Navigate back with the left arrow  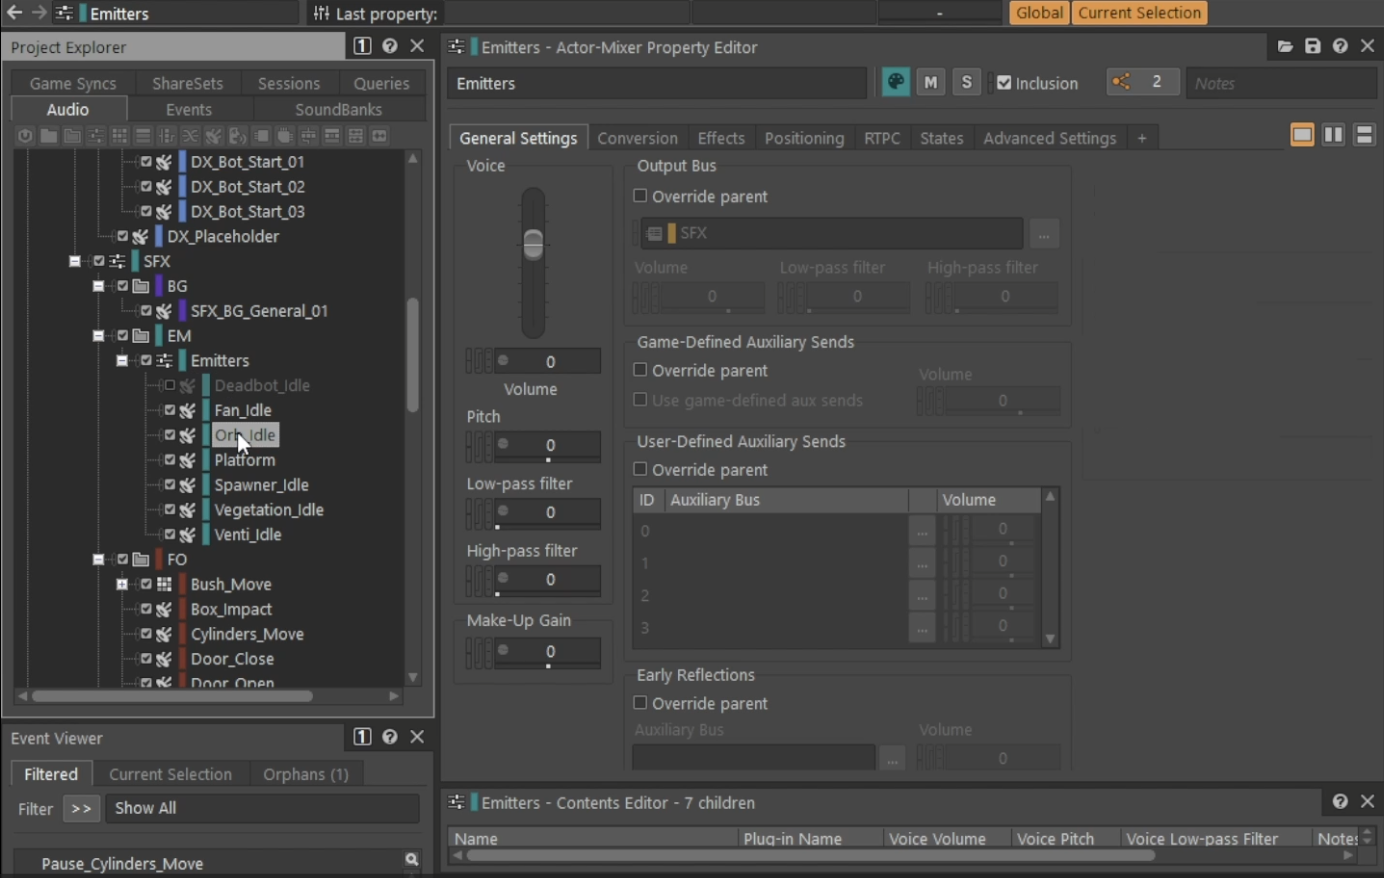(14, 13)
